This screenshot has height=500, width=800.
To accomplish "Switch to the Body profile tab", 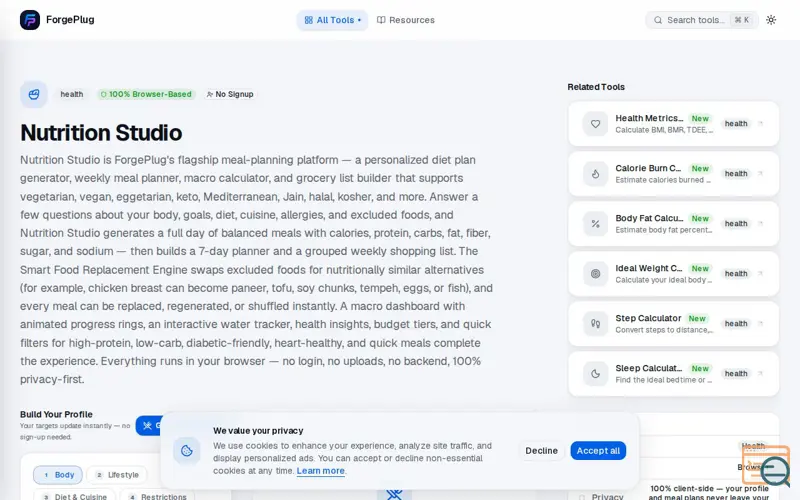I will click(58, 475).
